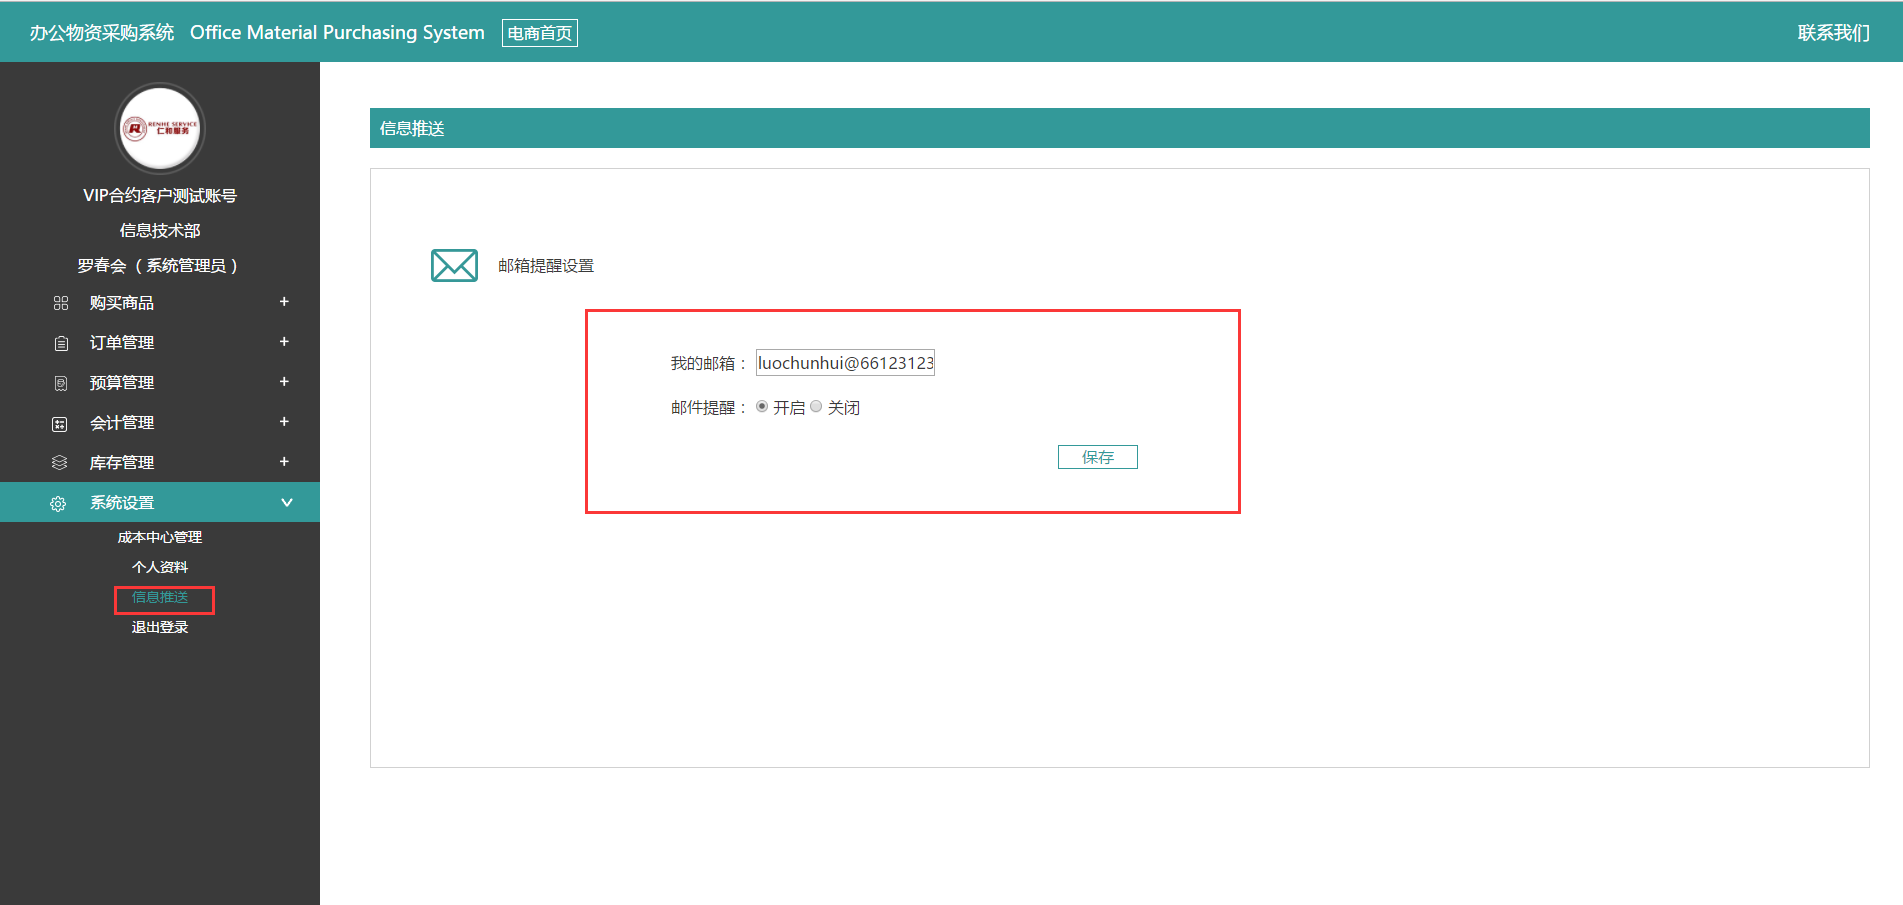This screenshot has height=905, width=1903.
Task: Click the 我的邮箱 email input field
Action: tap(845, 363)
